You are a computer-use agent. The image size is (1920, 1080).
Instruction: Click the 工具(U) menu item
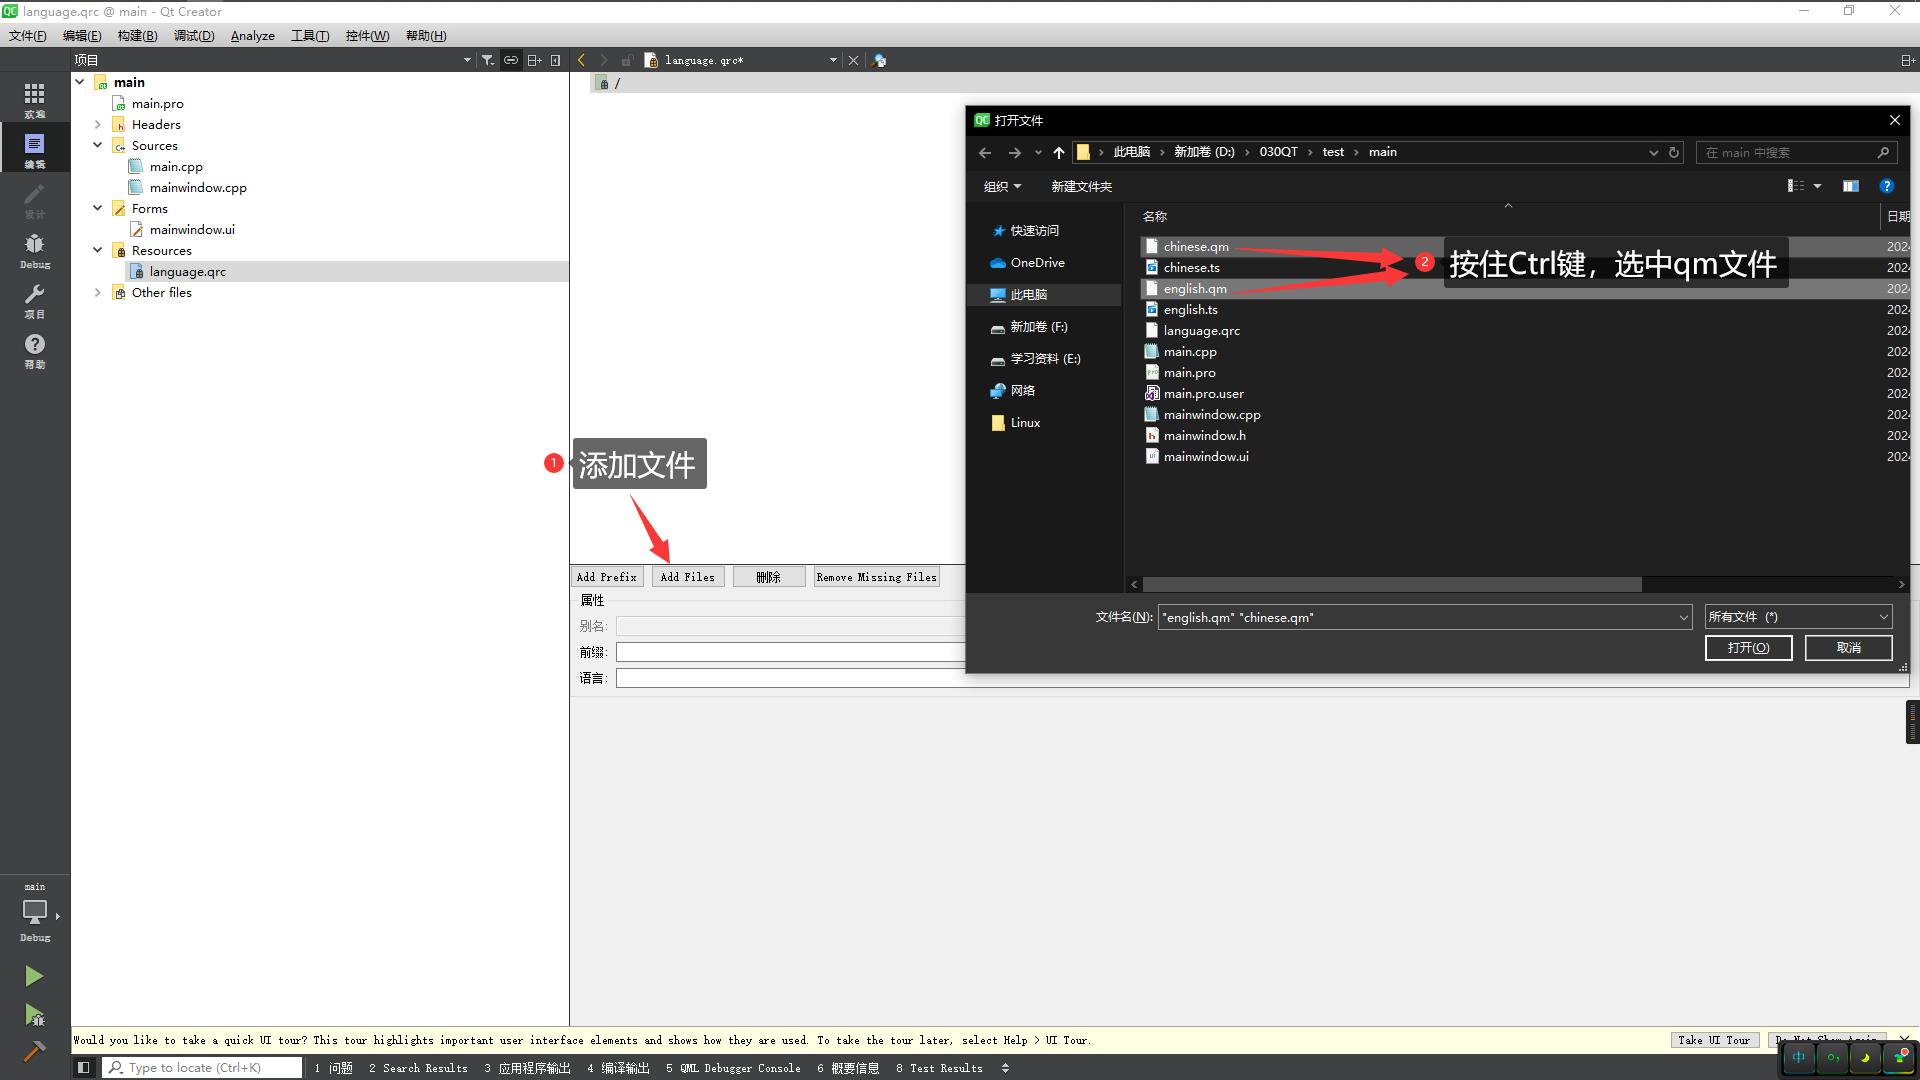tap(310, 36)
